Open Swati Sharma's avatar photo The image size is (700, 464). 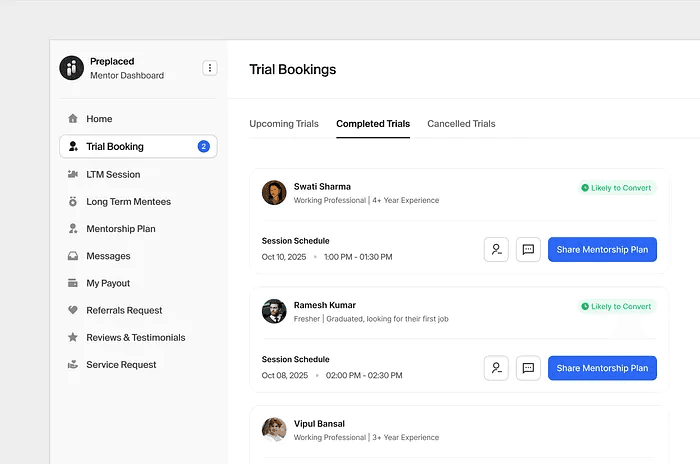point(274,192)
